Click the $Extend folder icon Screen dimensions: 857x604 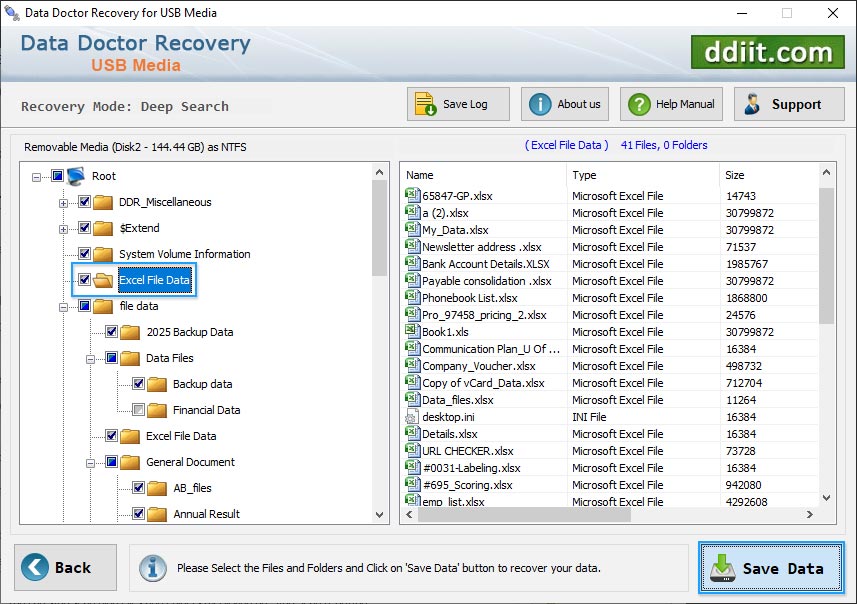coord(103,228)
